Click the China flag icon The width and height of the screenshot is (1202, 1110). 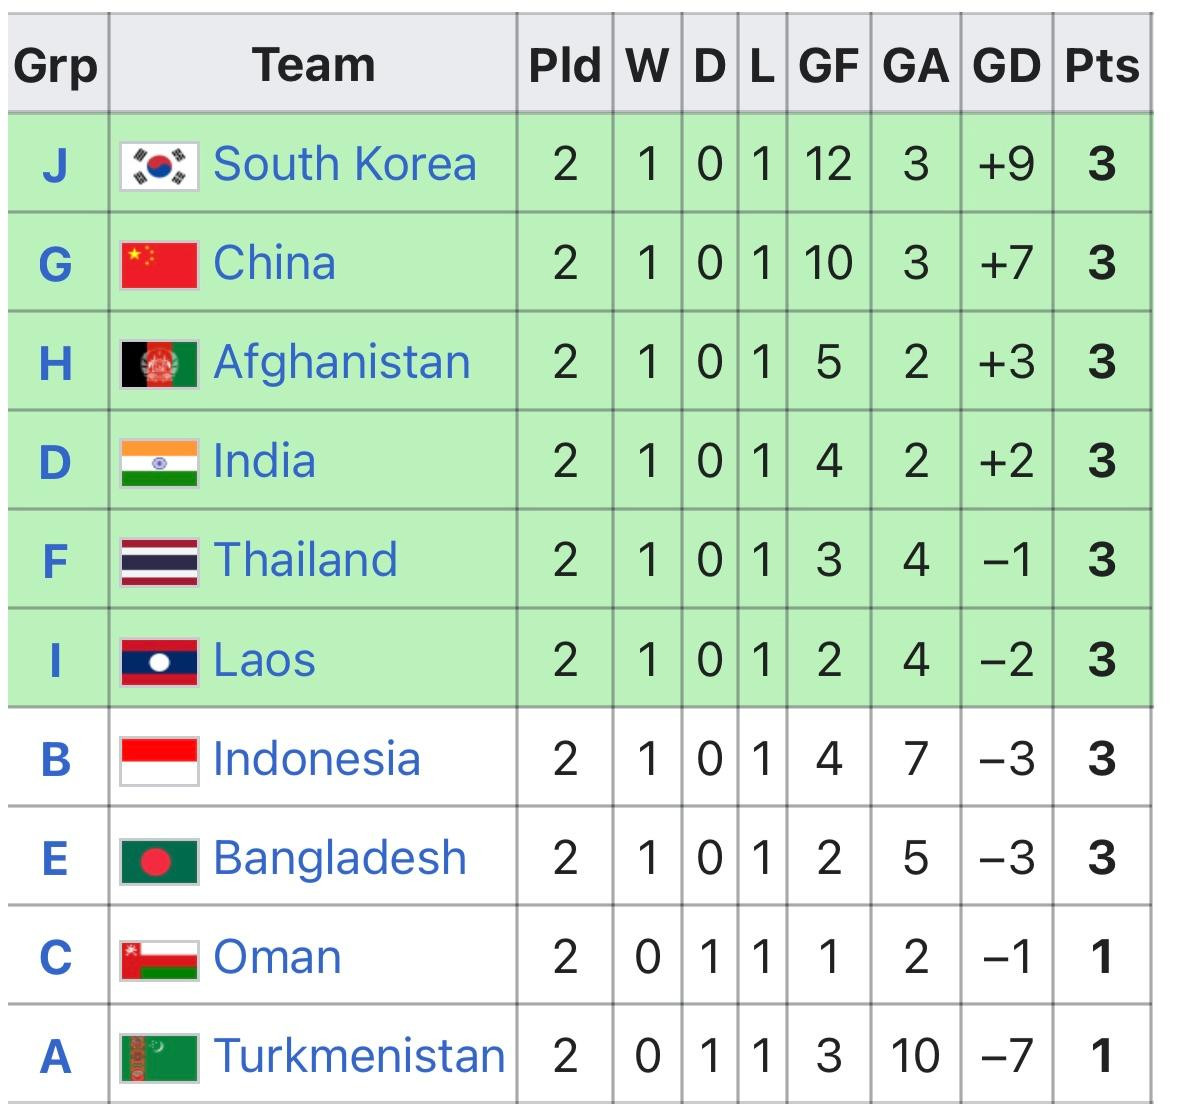159,264
